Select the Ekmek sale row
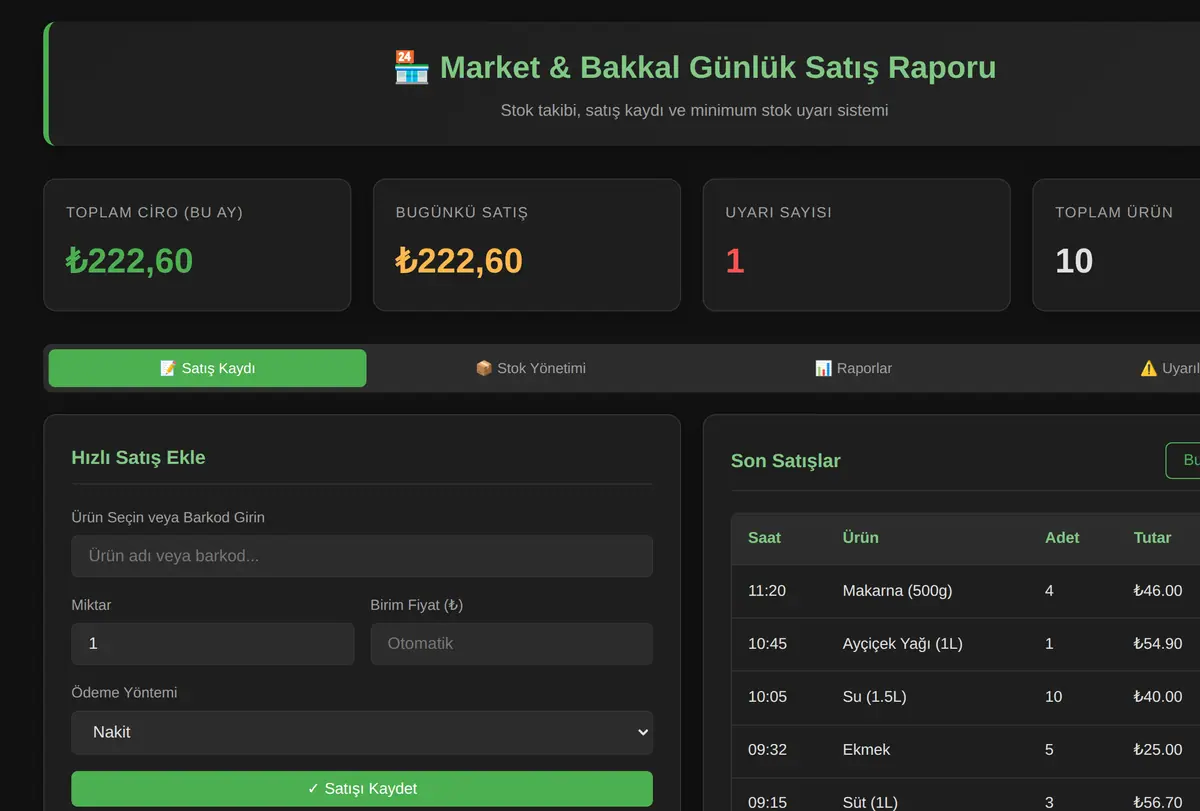This screenshot has width=1200, height=811. [966, 750]
